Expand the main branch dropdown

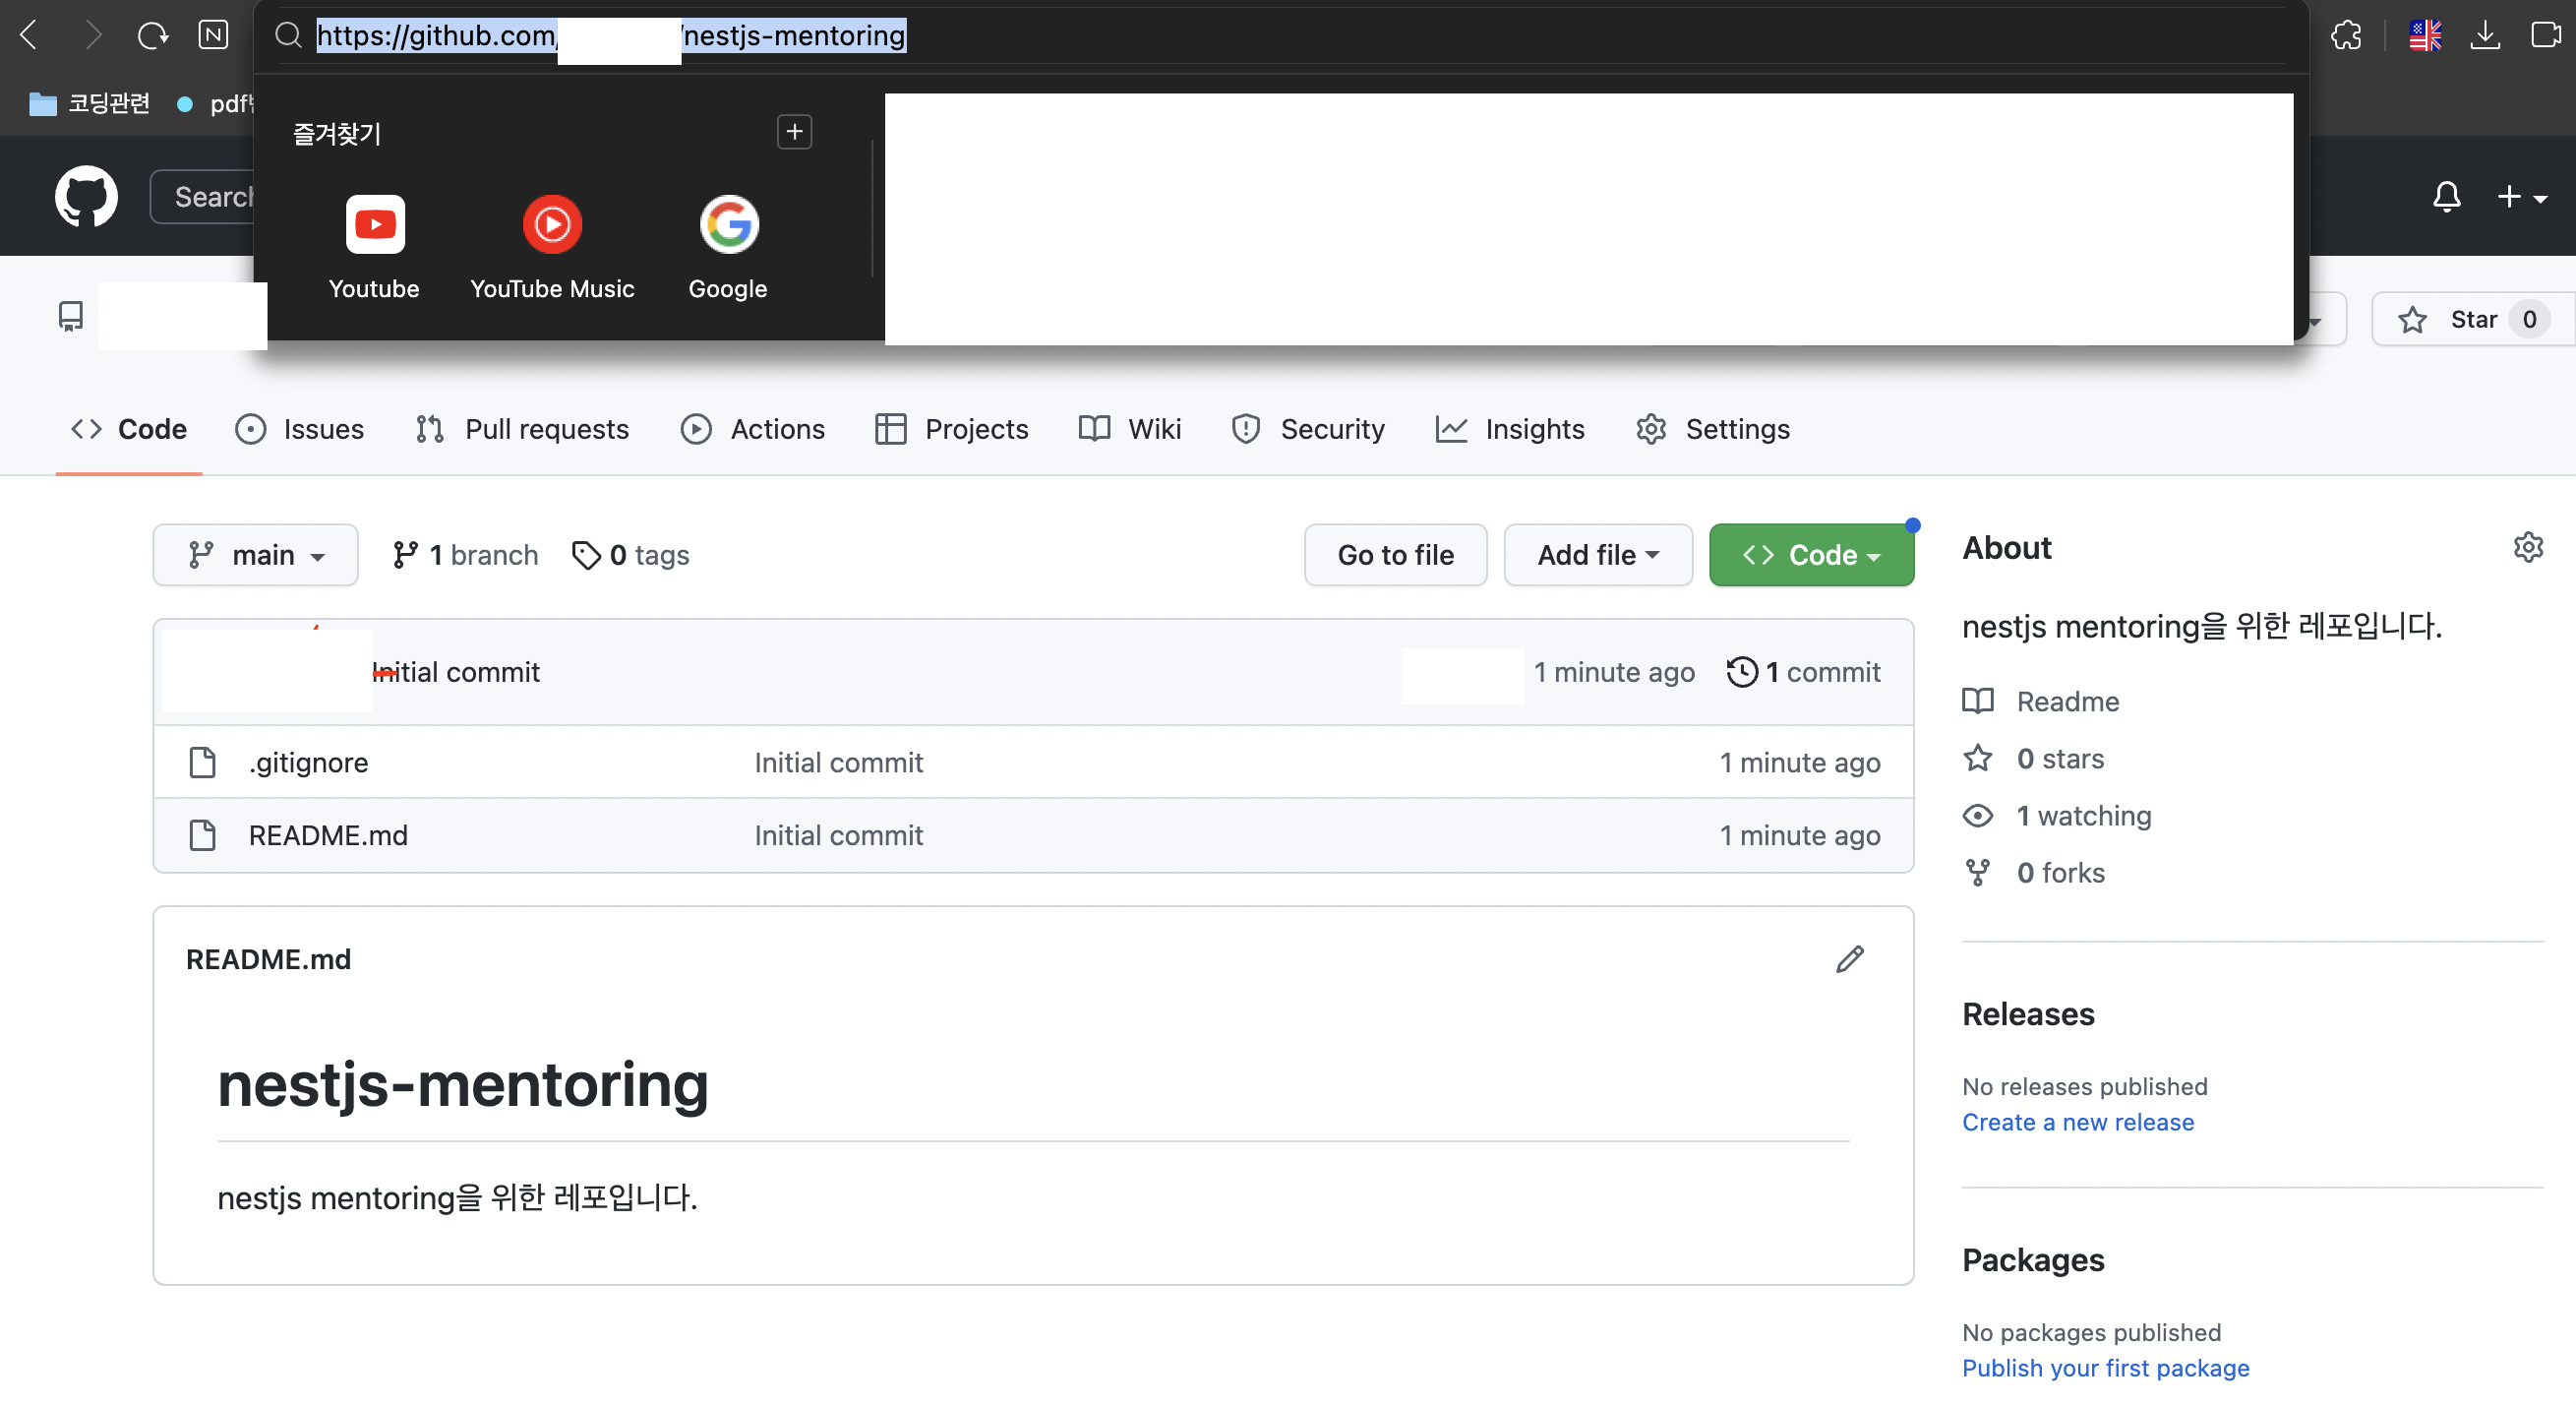coord(256,555)
